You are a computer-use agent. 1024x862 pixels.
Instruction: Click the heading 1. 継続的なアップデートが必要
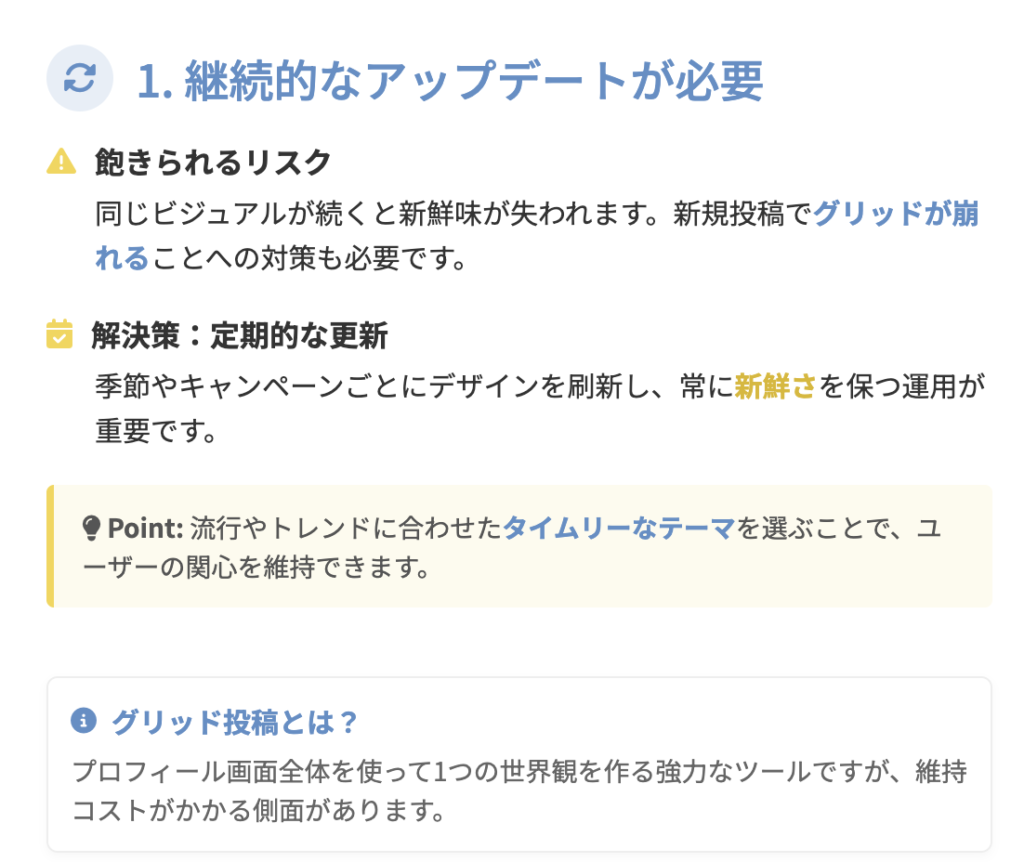pyautogui.click(x=450, y=81)
